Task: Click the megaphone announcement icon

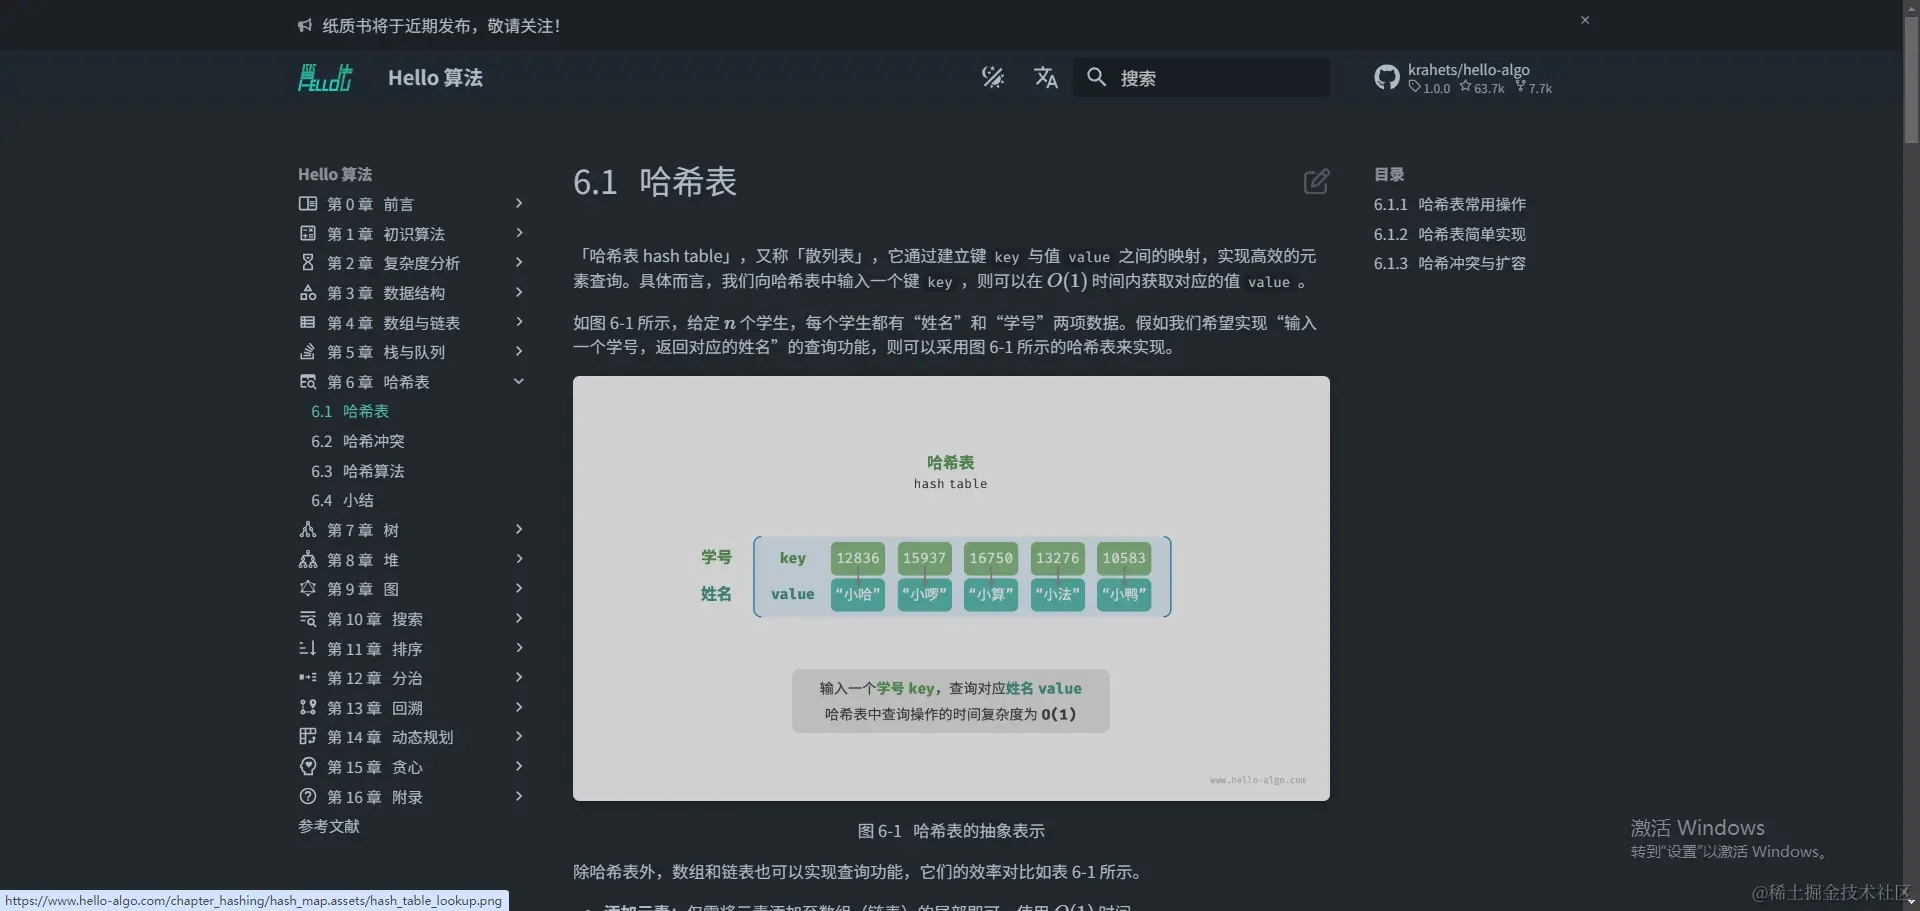Action: coord(305,26)
